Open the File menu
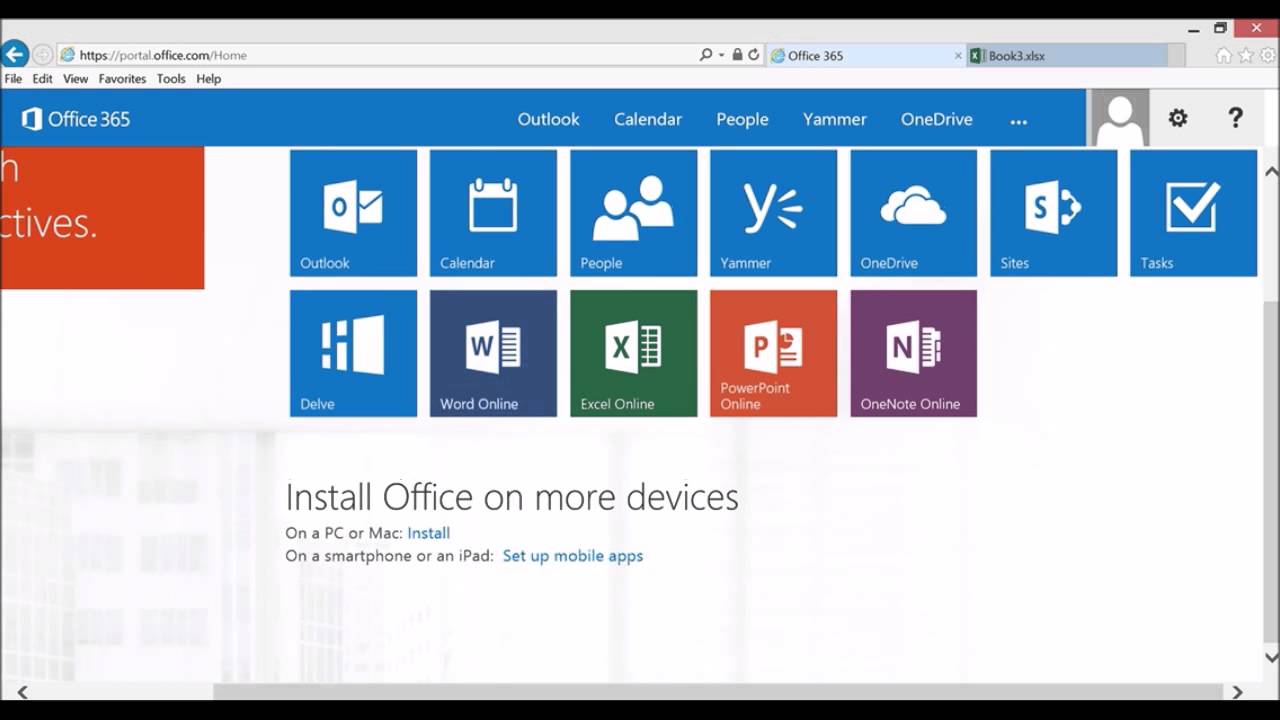Viewport: 1280px width, 720px height. pos(13,79)
